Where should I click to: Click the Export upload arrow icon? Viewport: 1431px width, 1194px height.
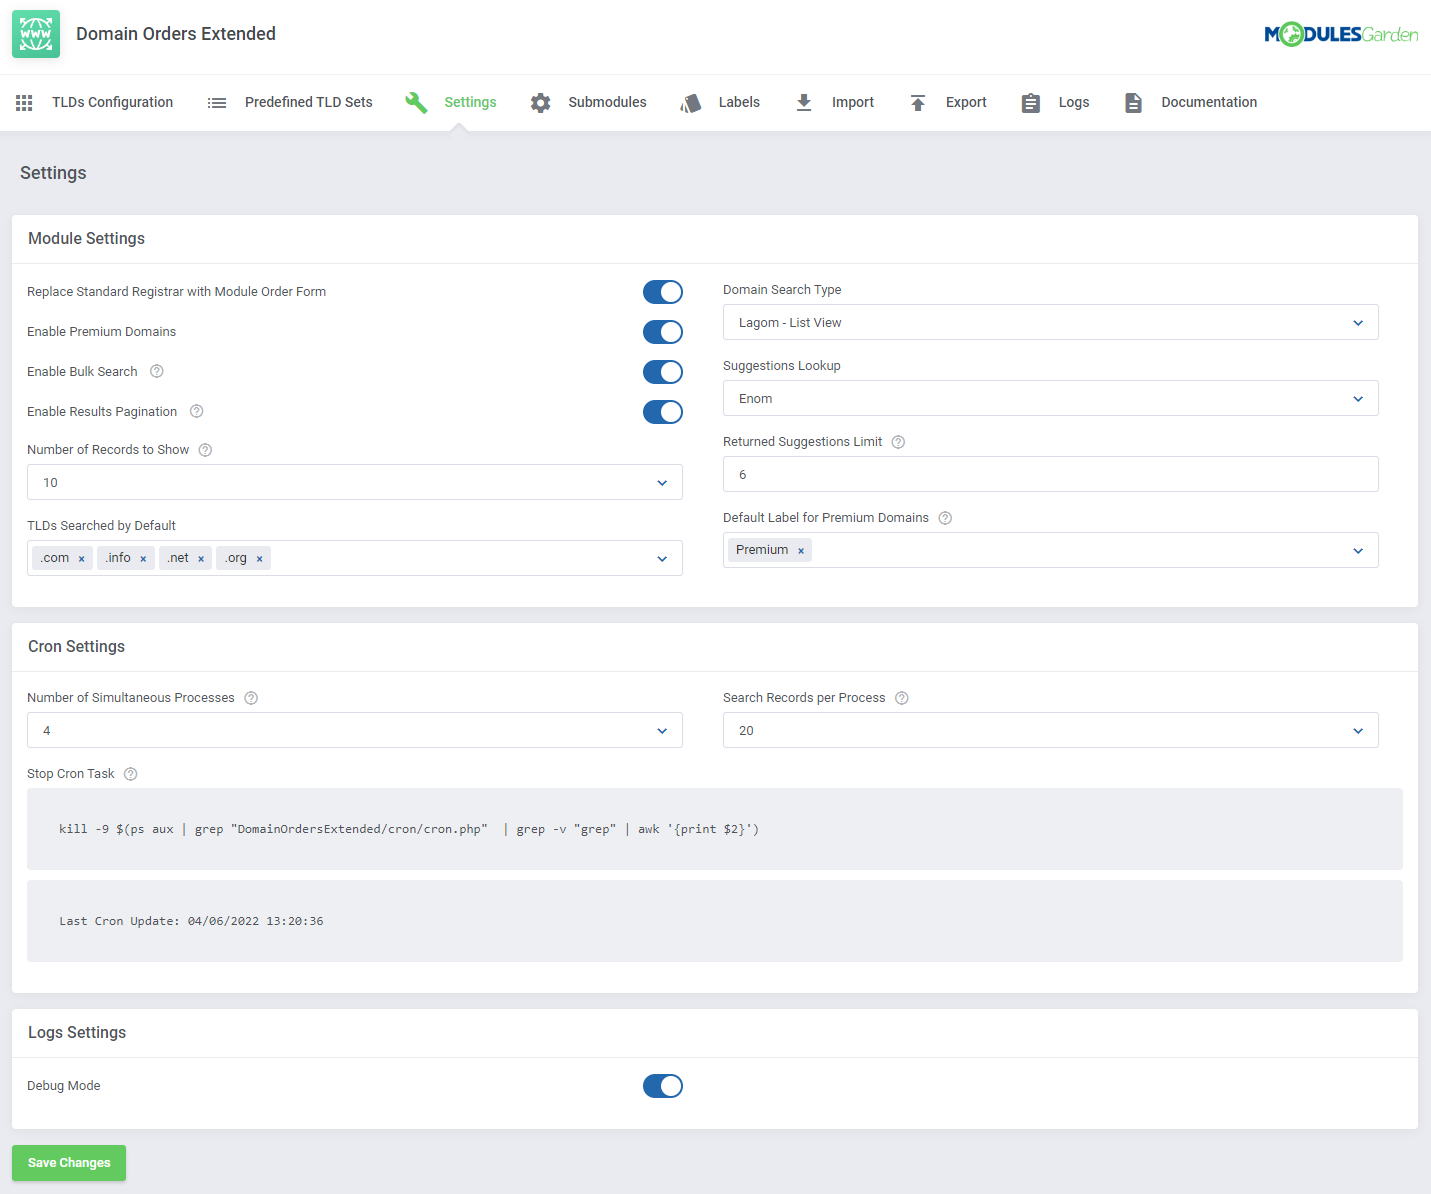click(918, 103)
